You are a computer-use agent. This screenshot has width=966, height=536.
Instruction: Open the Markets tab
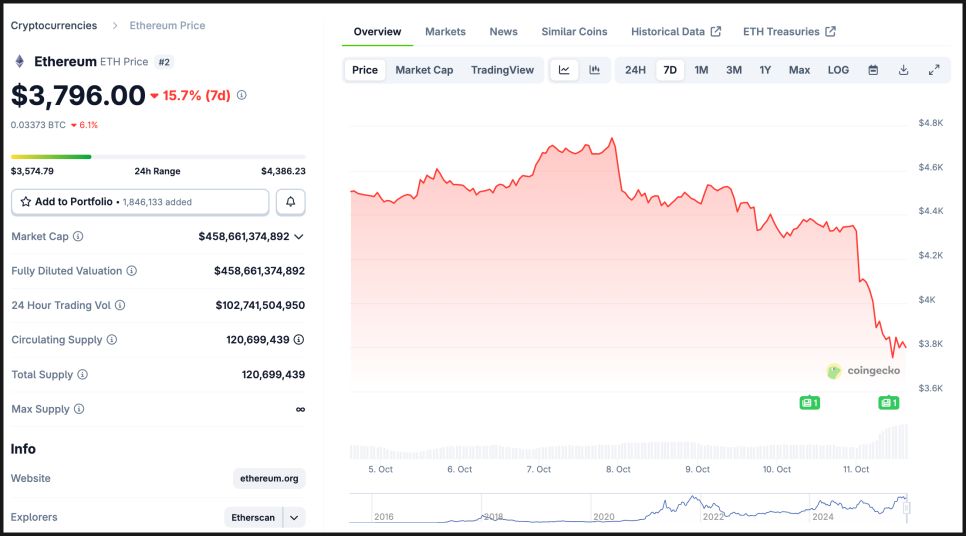445,32
